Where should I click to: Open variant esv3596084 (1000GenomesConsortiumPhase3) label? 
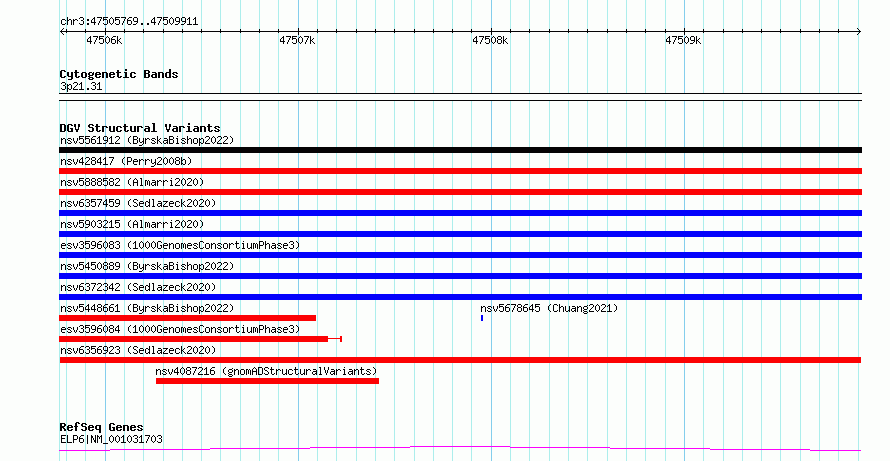pos(180,329)
